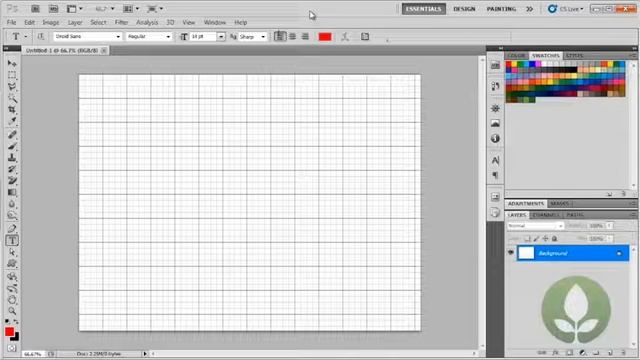The width and height of the screenshot is (640, 360).
Task: Launch Adobe Bridge from application bar
Action: pos(36,9)
